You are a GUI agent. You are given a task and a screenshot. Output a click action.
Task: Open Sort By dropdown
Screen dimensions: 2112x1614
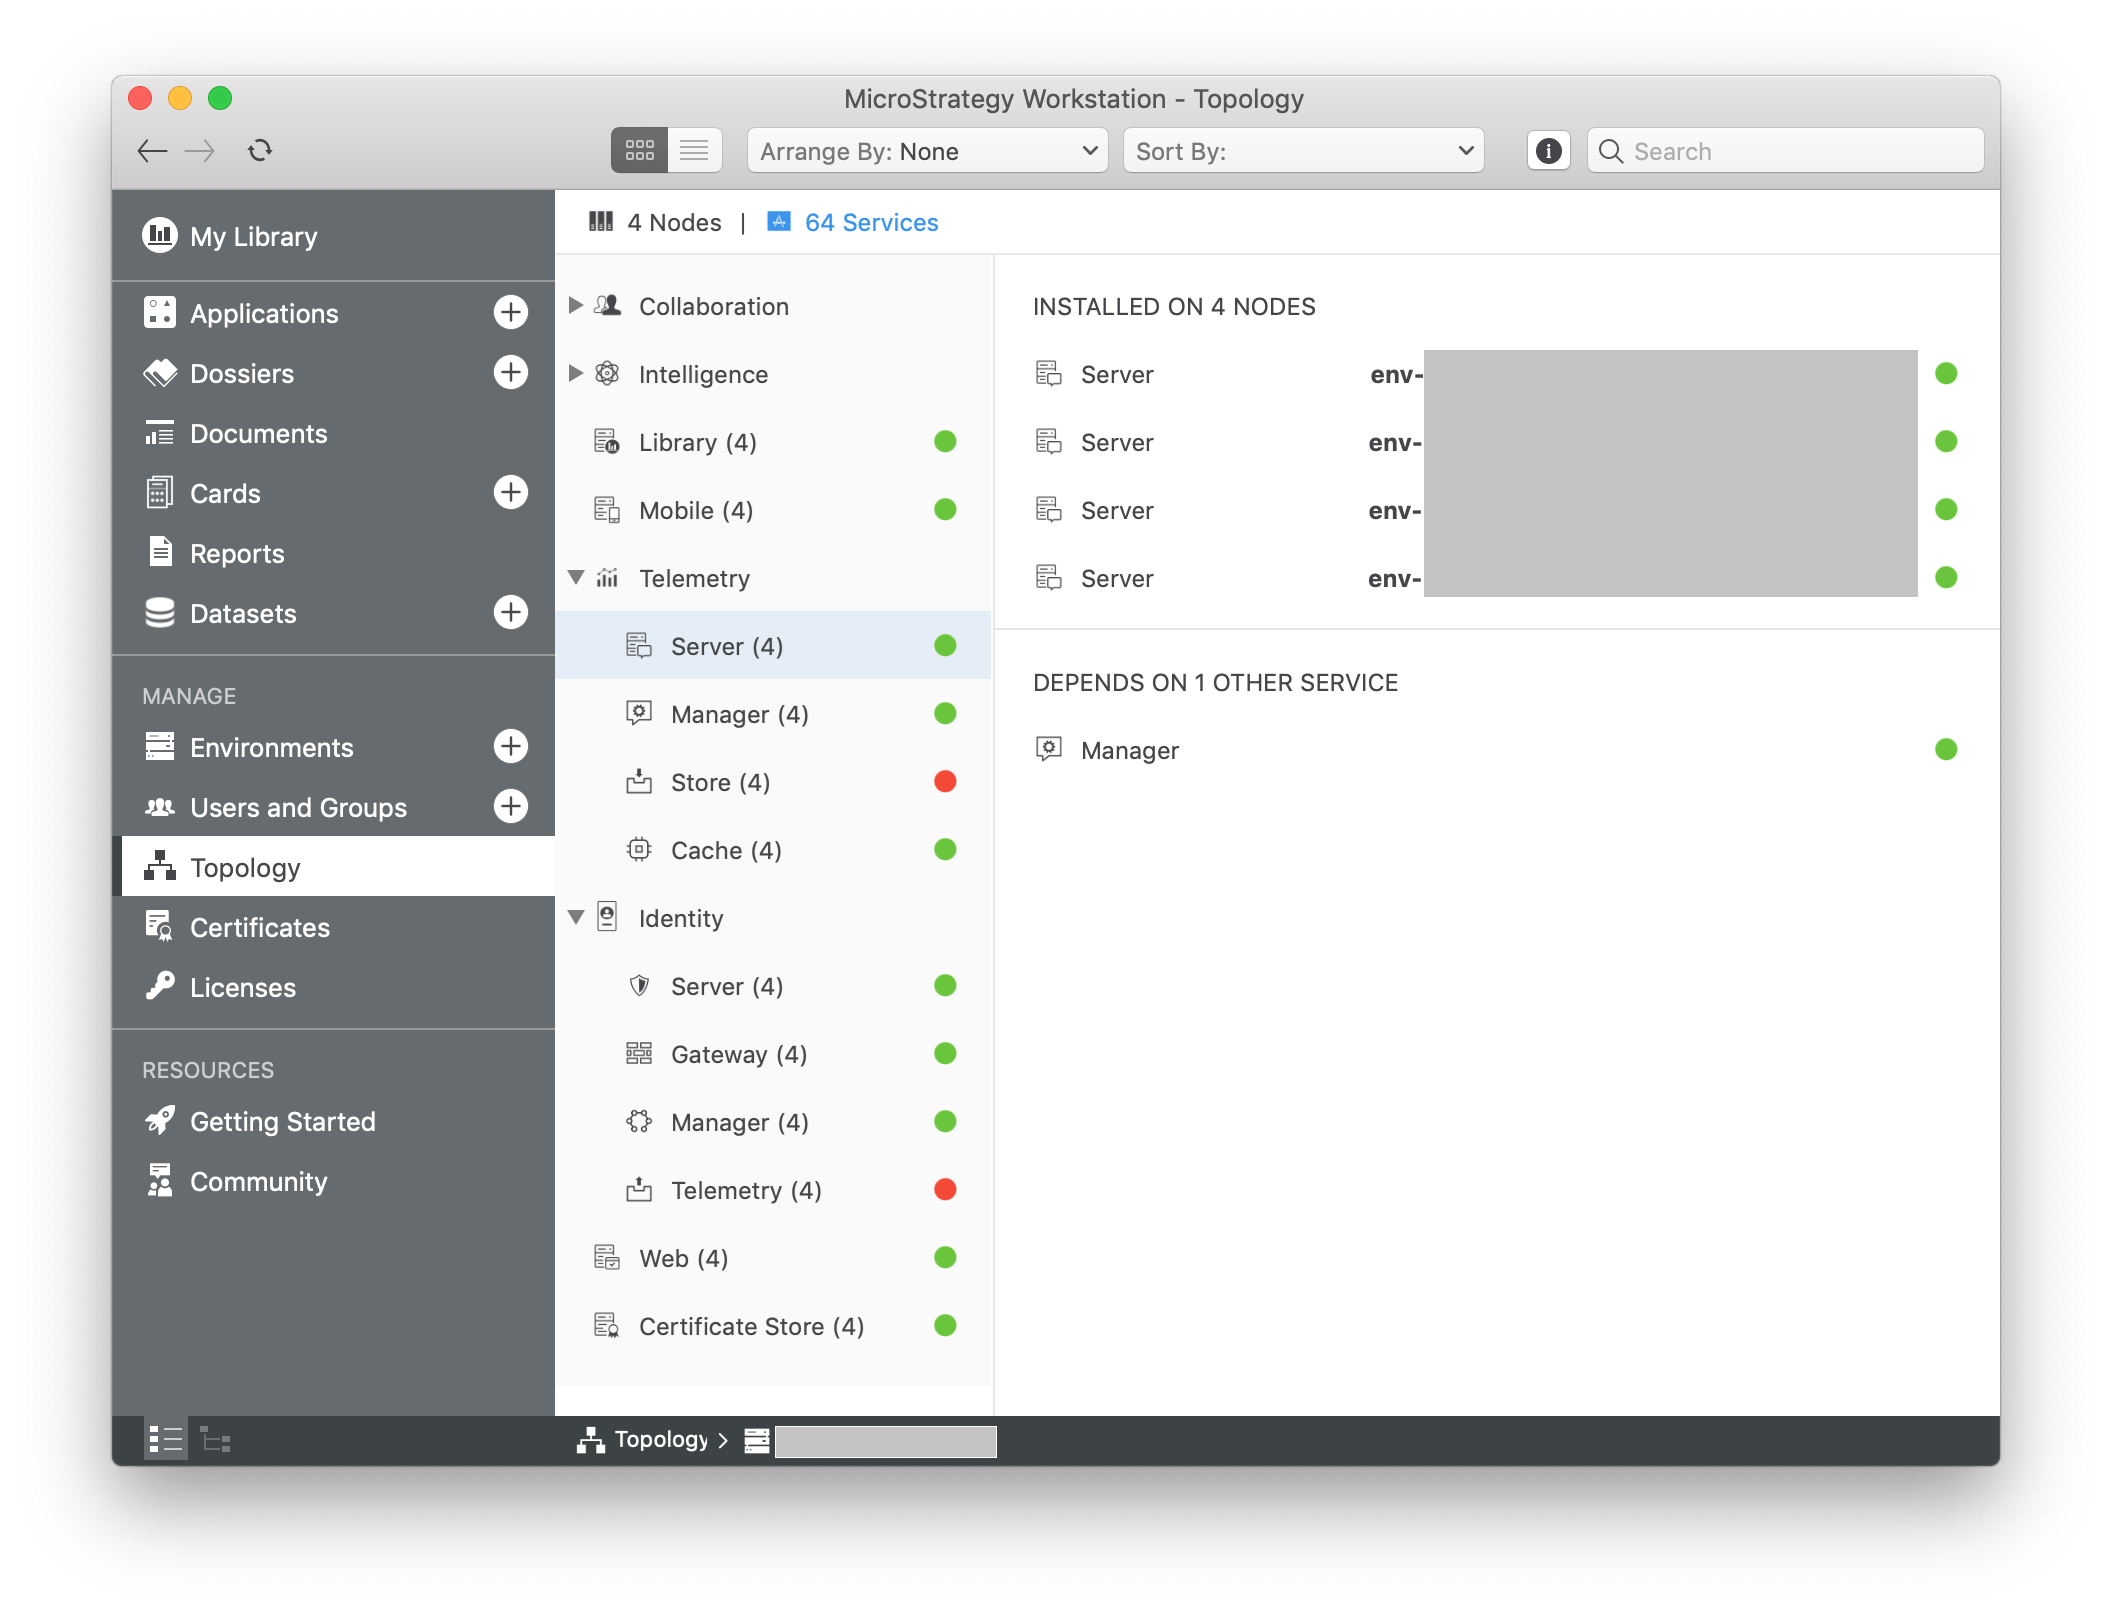[x=1303, y=151]
